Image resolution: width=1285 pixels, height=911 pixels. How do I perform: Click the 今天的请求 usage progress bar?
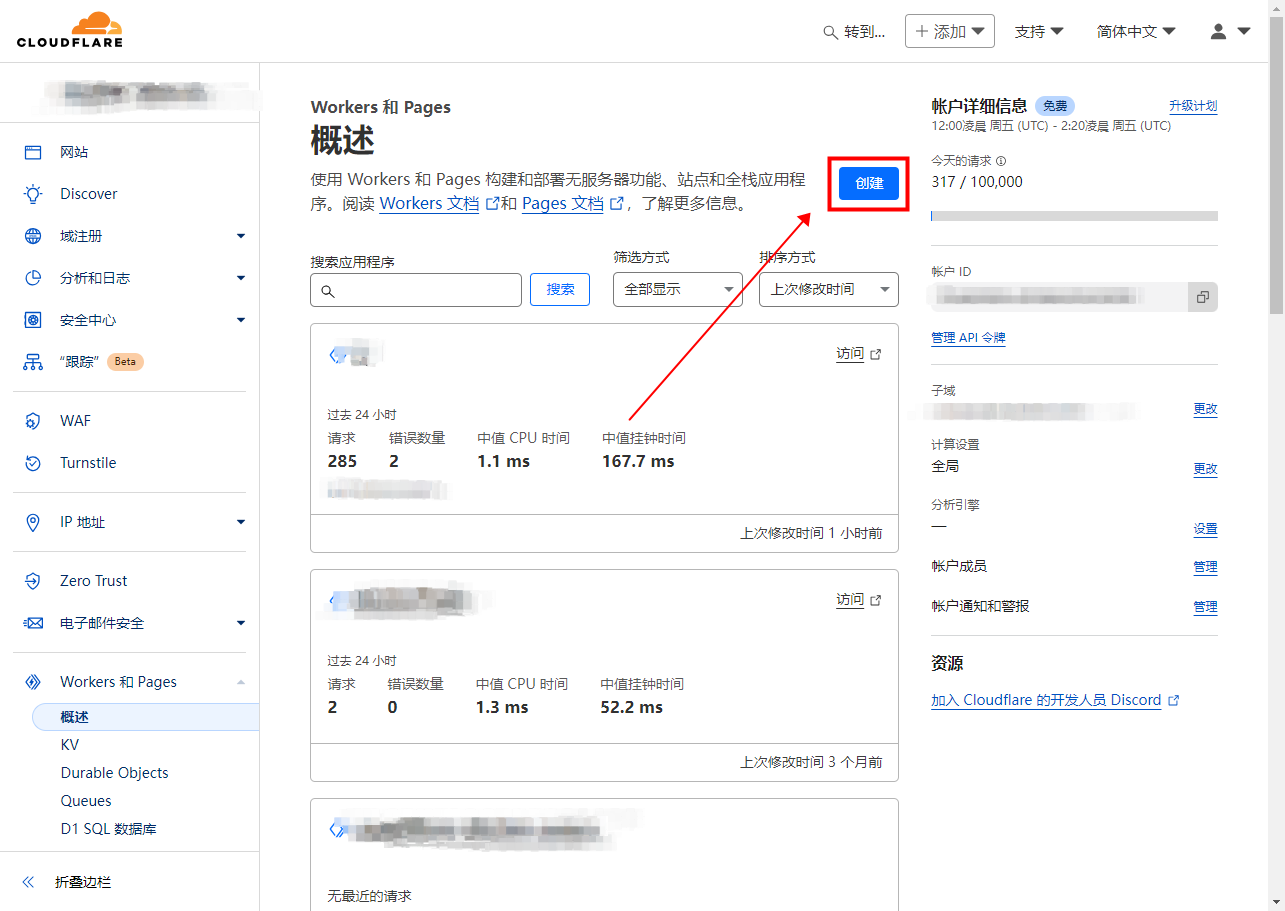(1074, 216)
